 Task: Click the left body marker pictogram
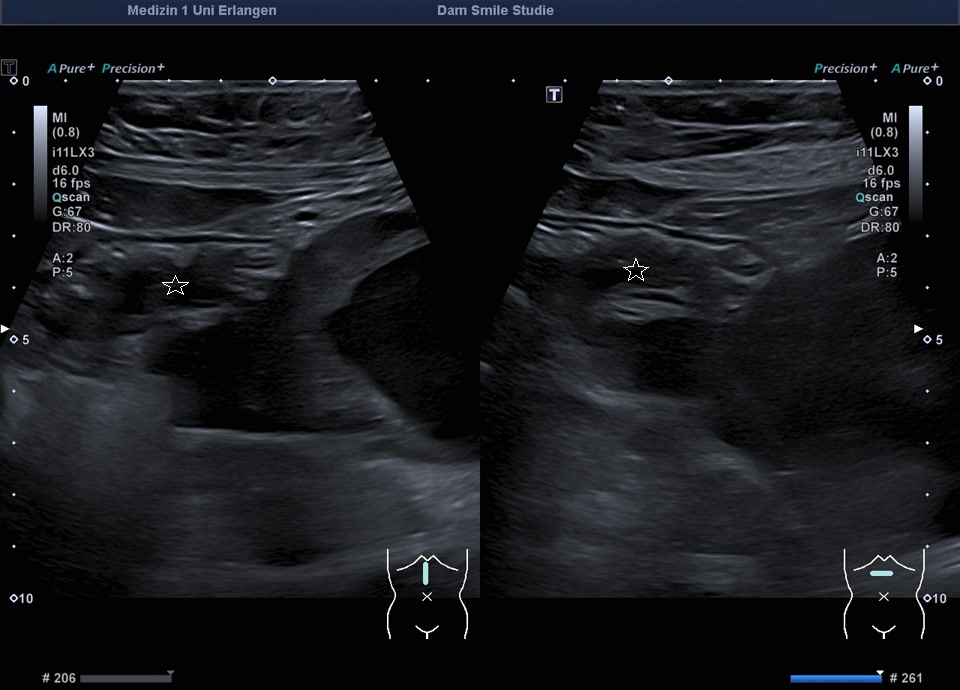tap(427, 594)
